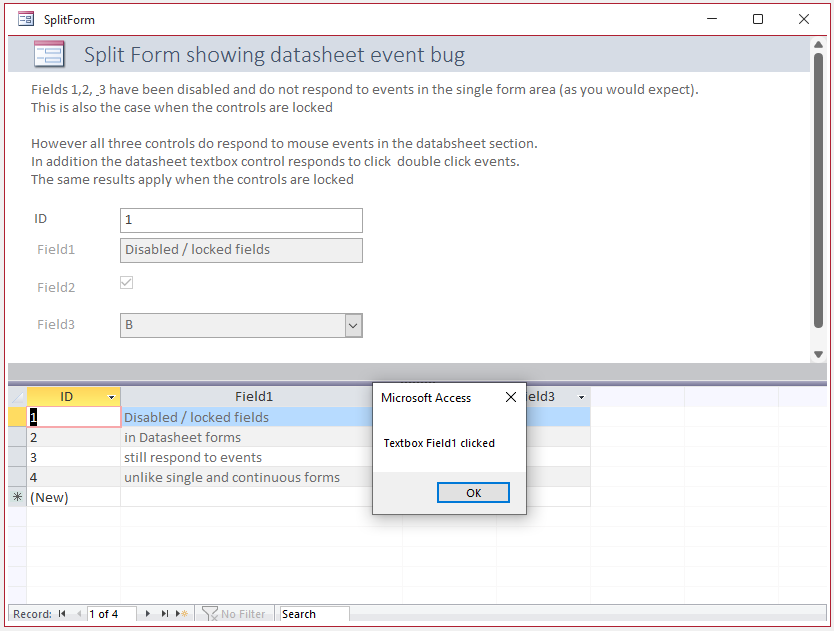This screenshot has width=834, height=631.
Task: Minimize the SplitForm window
Action: [712, 19]
